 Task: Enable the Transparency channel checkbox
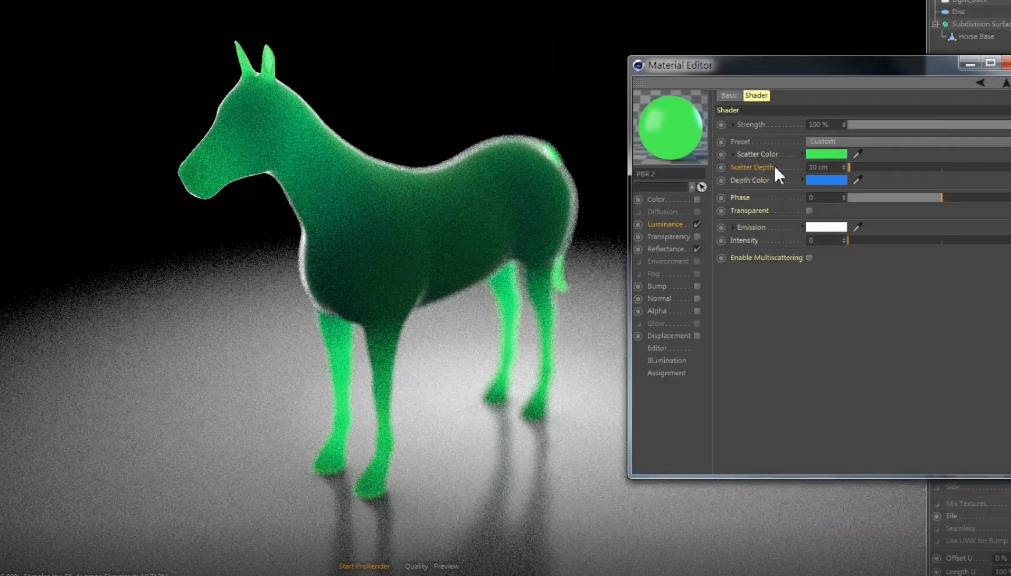pyautogui.click(x=697, y=237)
